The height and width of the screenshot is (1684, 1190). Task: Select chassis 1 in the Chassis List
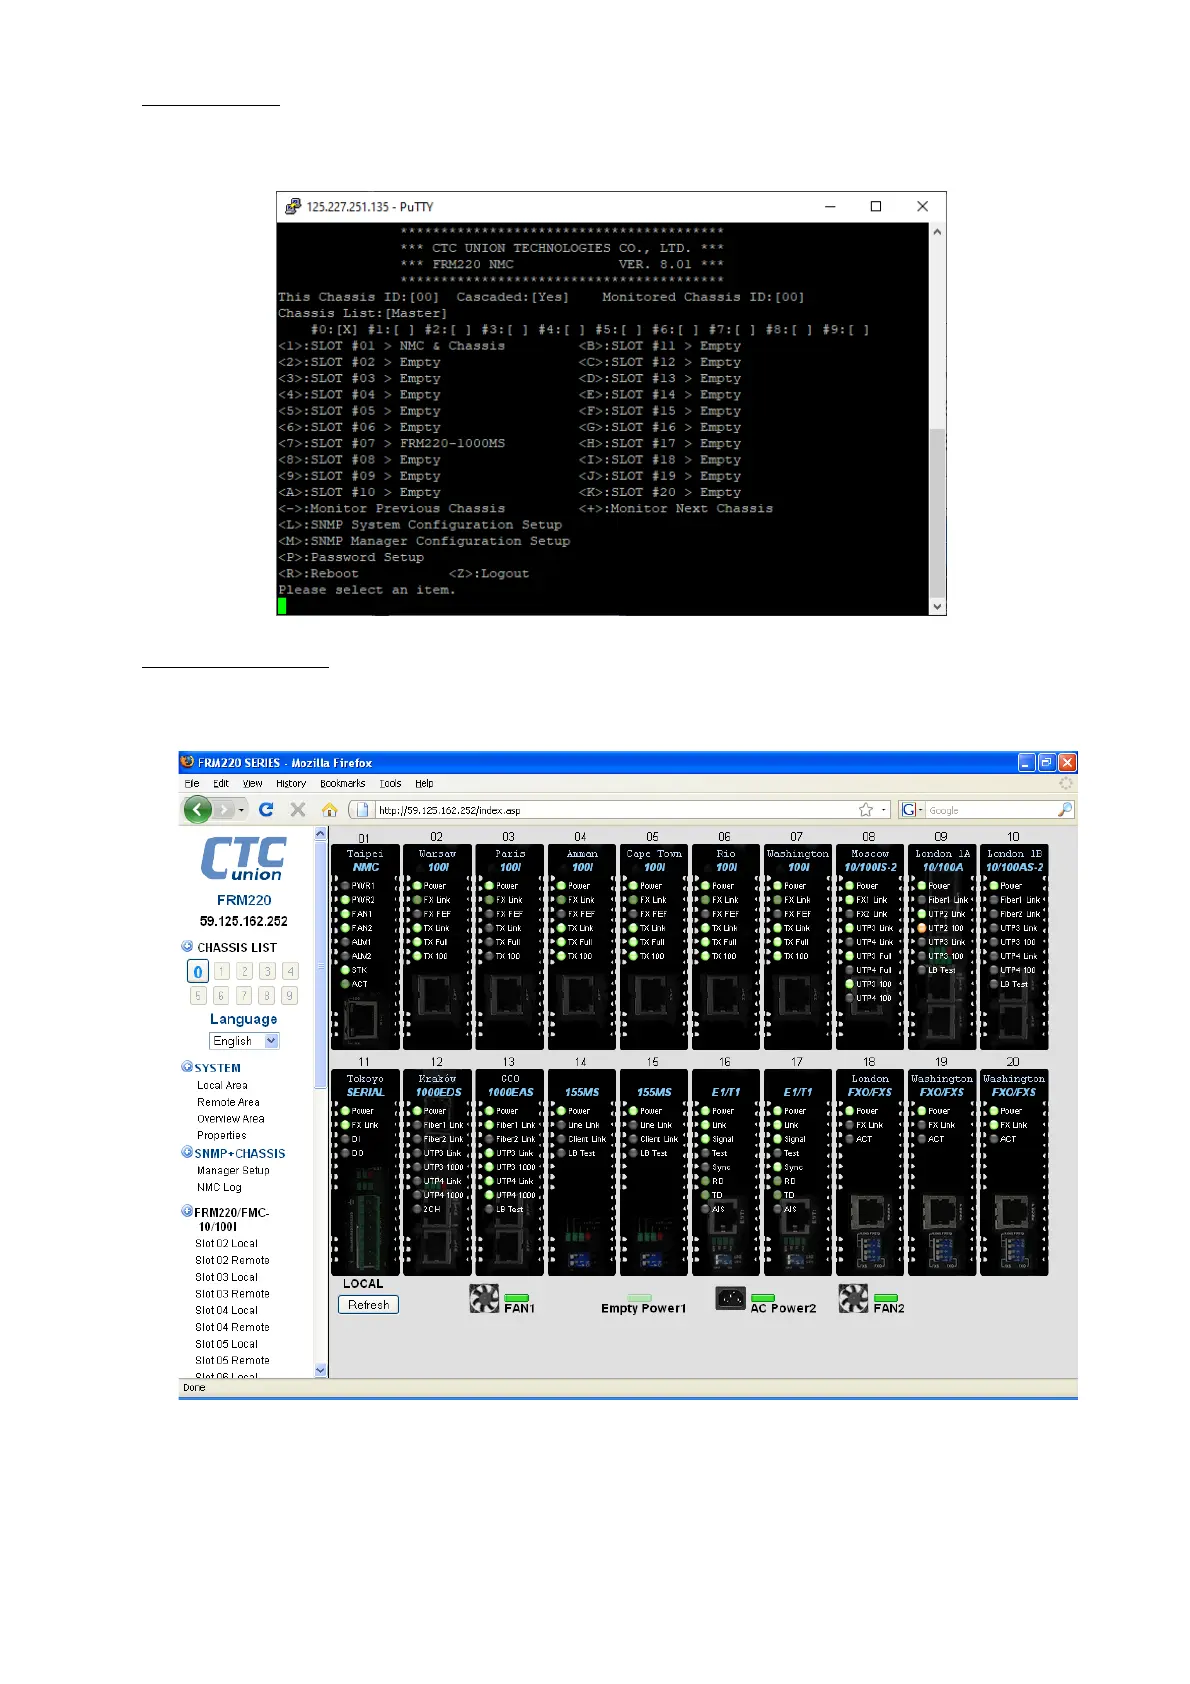pos(222,971)
